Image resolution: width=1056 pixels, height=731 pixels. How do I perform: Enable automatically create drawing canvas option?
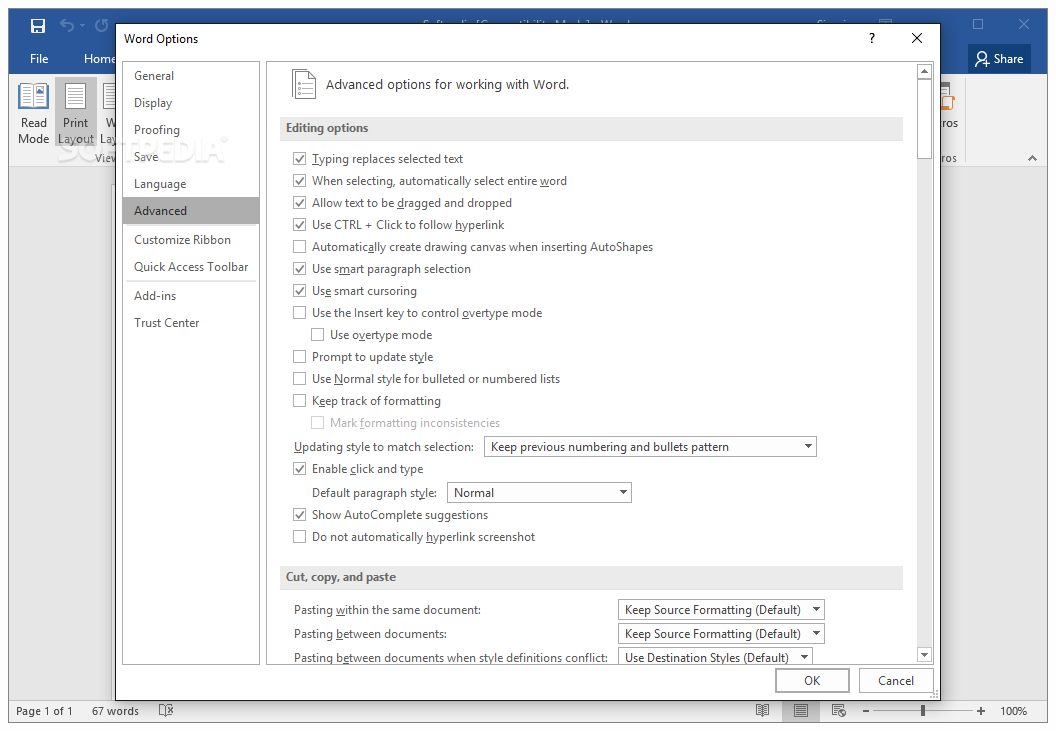pos(300,247)
